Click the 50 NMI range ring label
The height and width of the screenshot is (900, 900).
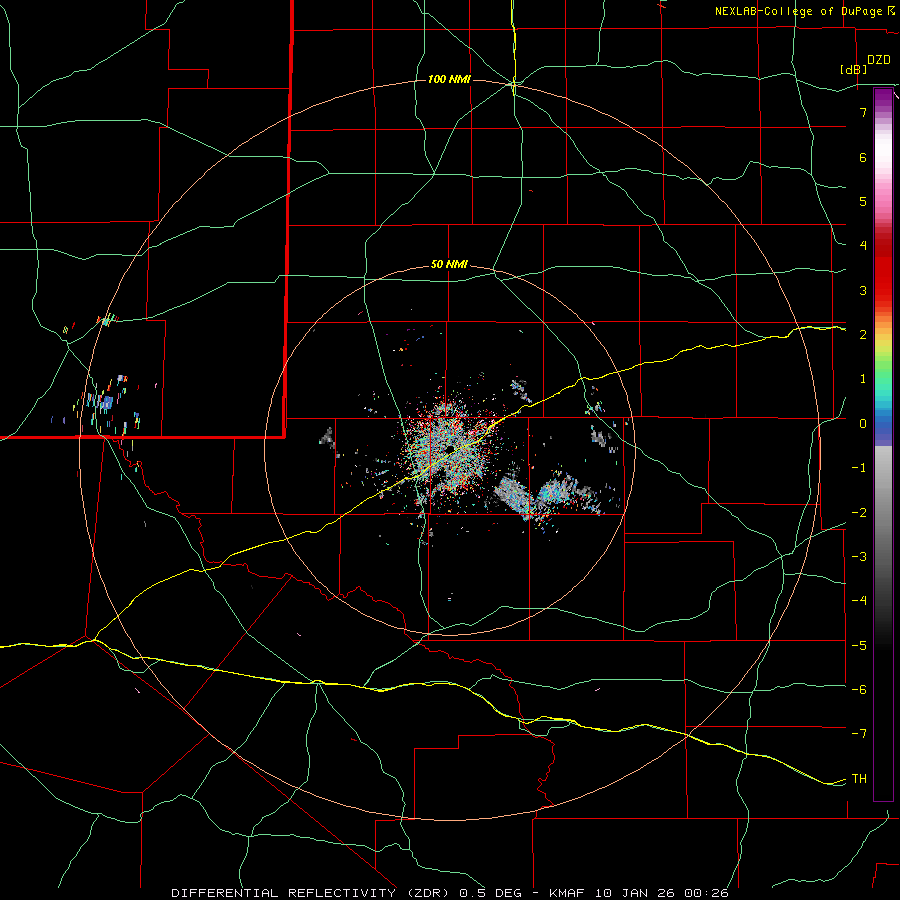[449, 265]
